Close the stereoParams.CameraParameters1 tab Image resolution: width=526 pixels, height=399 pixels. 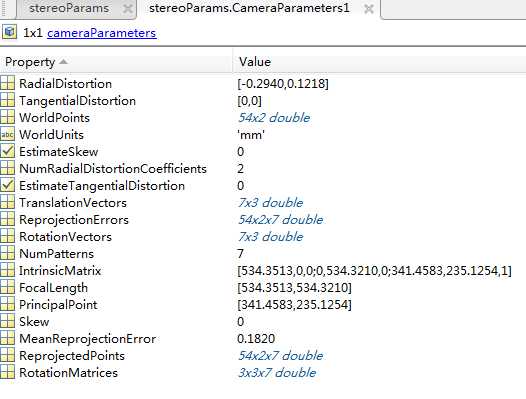(x=369, y=9)
